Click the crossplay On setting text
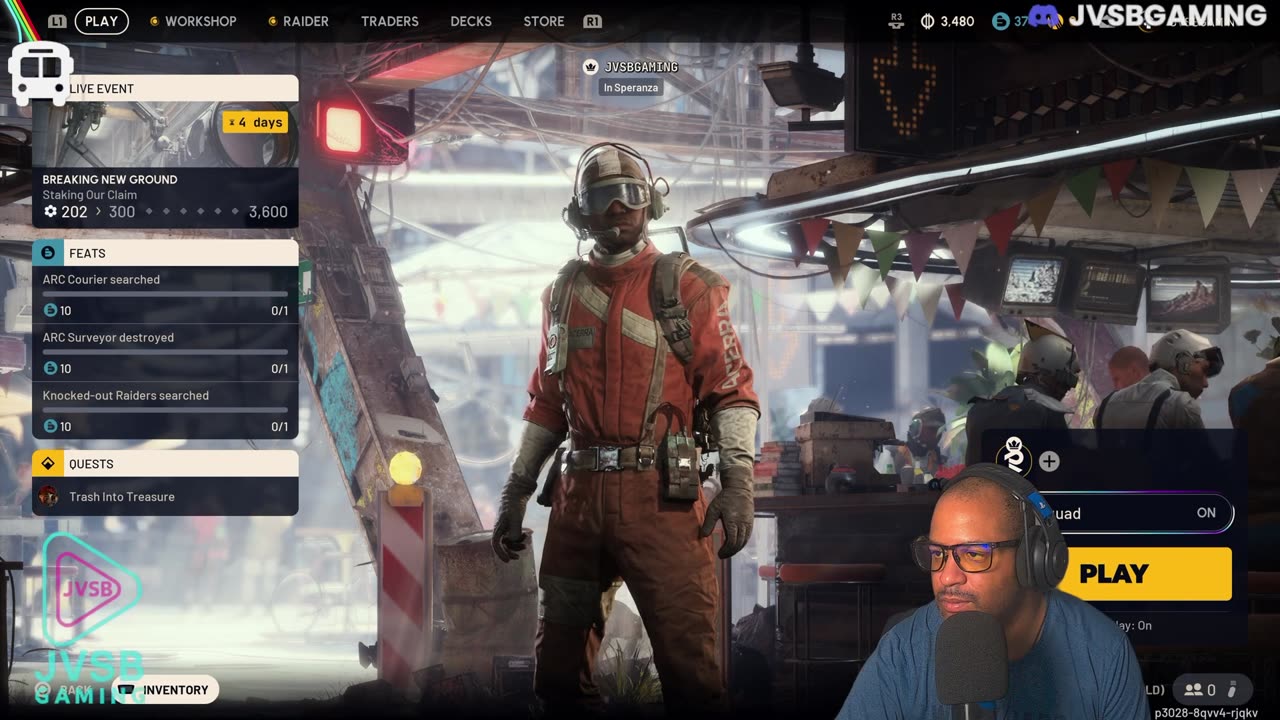 (1132, 625)
